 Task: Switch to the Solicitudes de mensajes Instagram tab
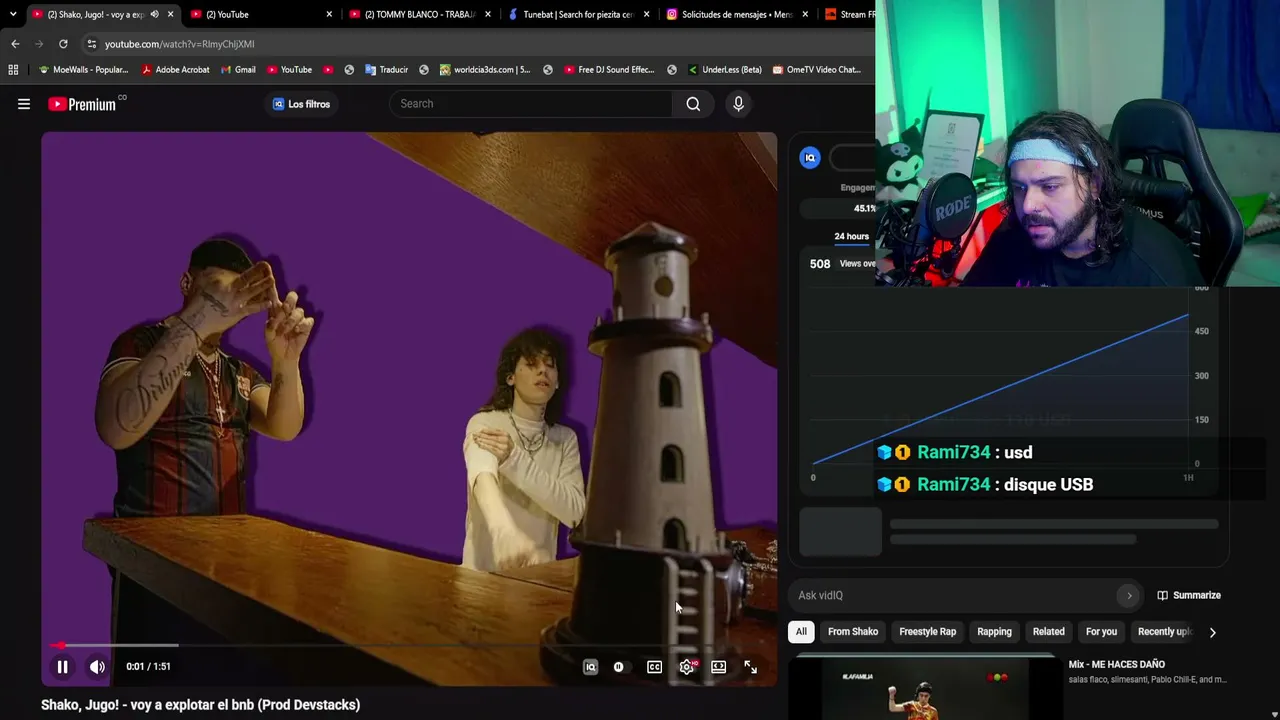736,14
